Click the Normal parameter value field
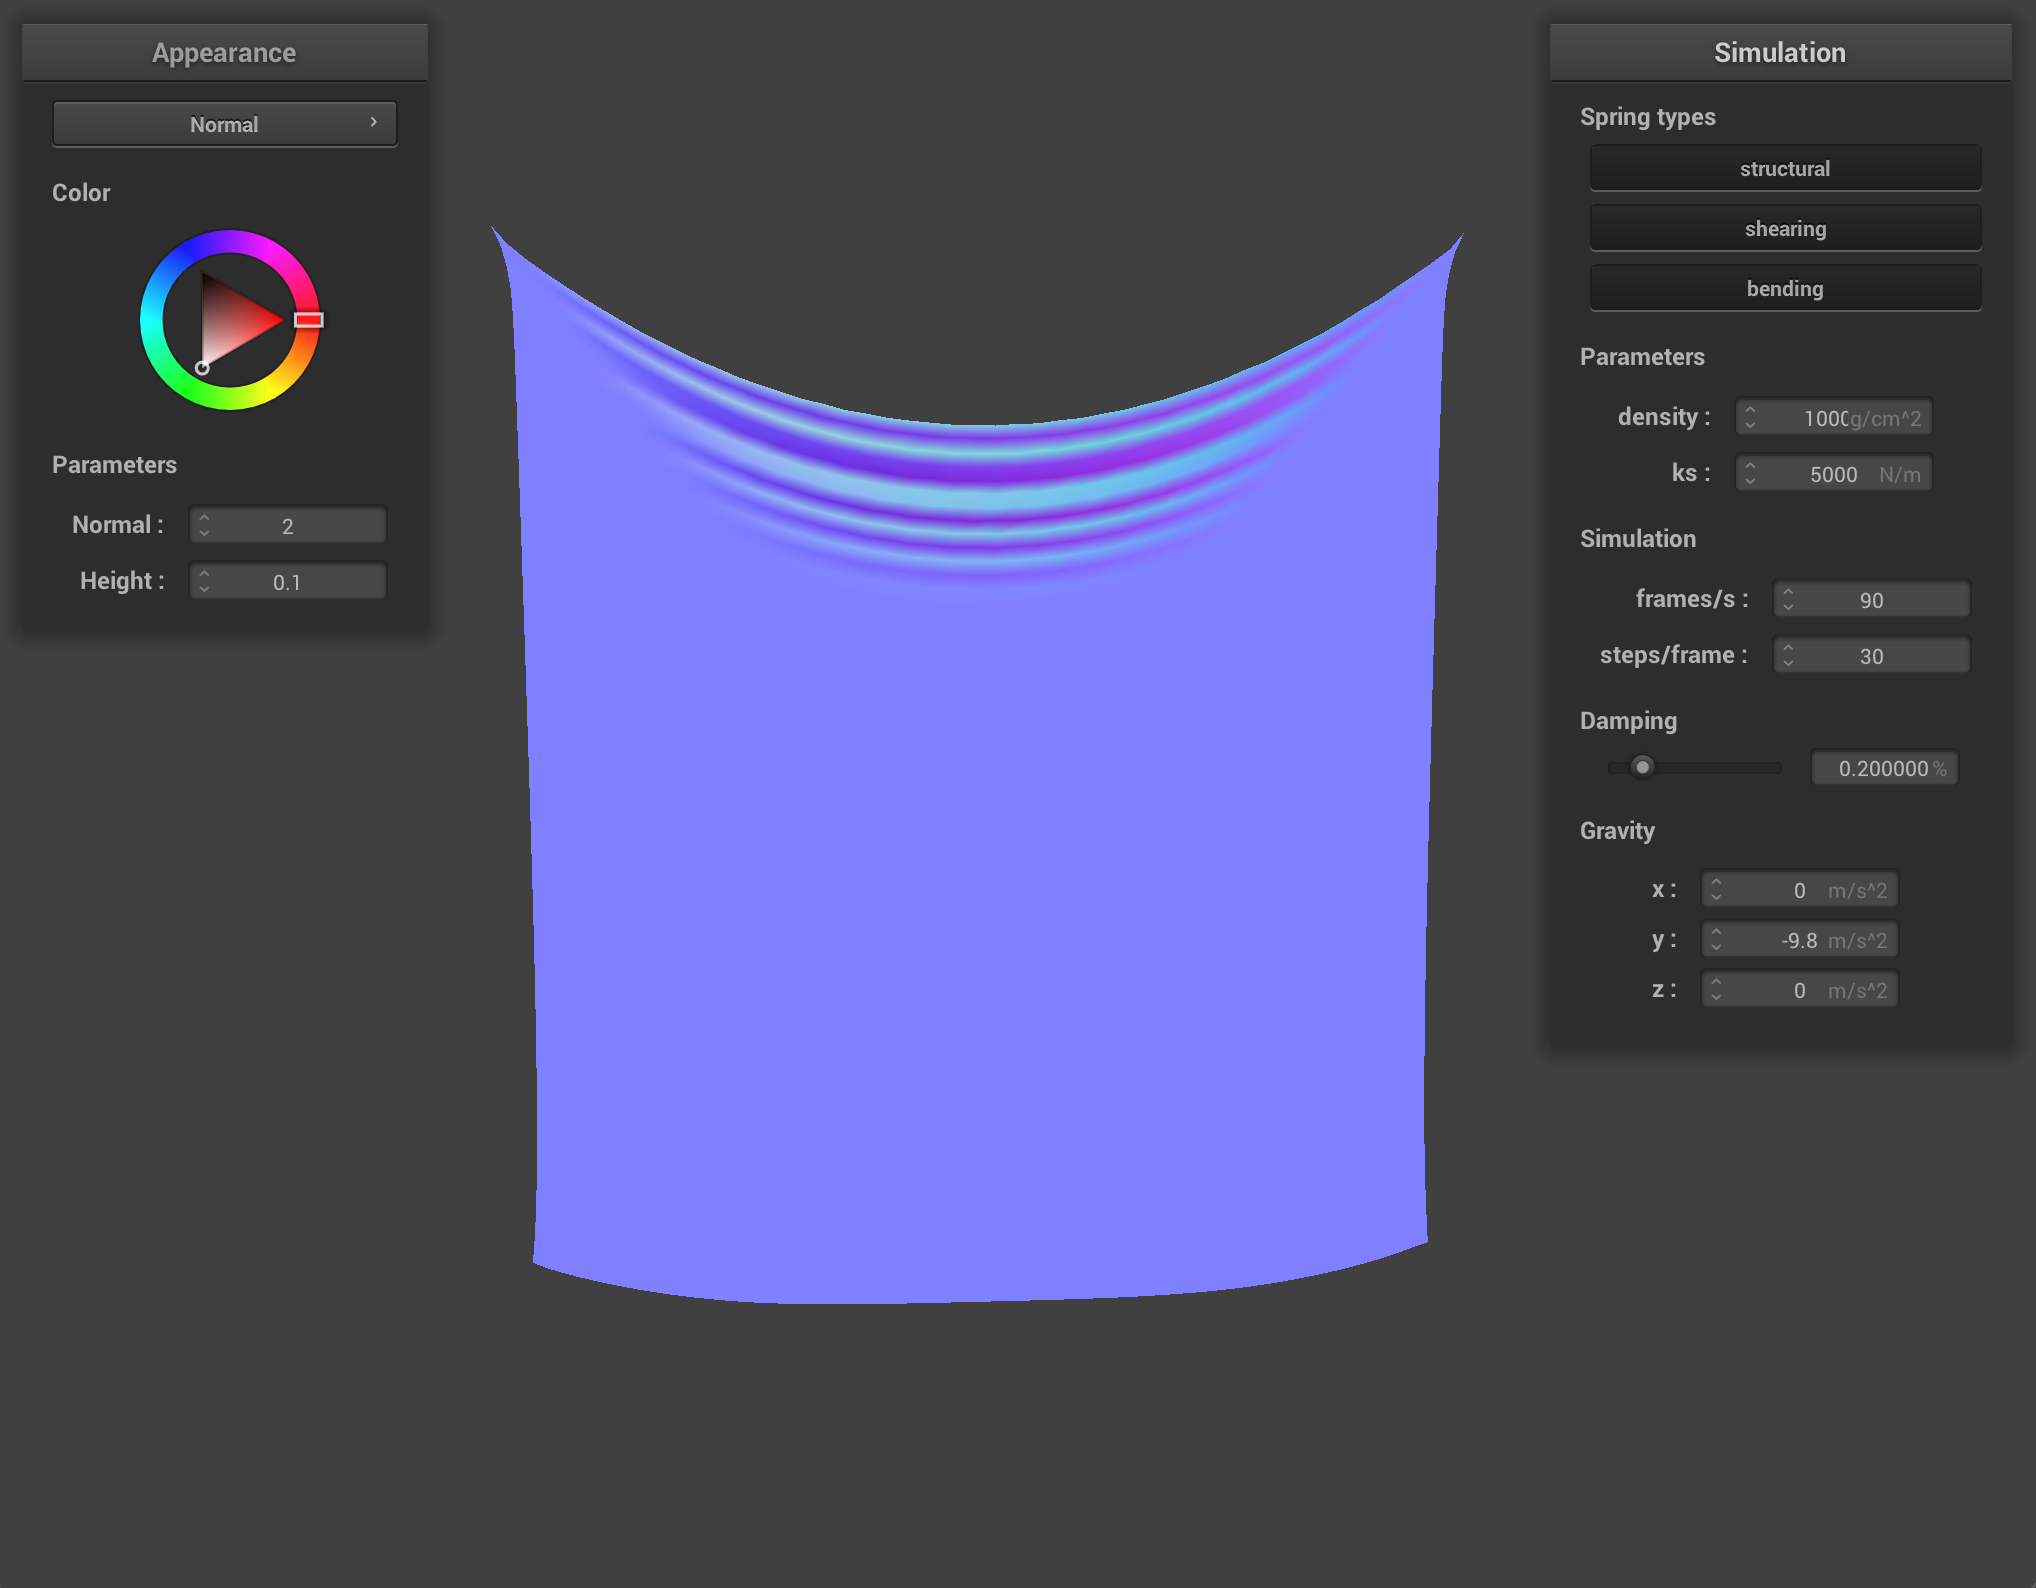This screenshot has height=1588, width=2036. (288, 525)
